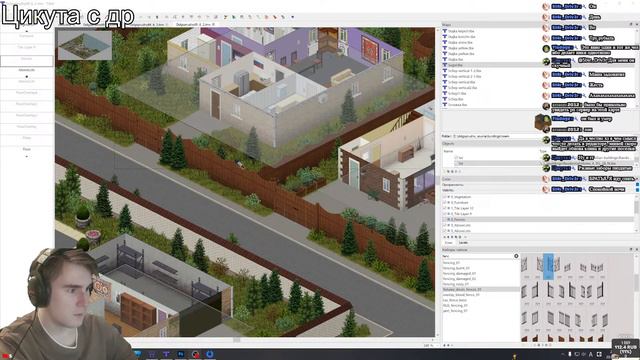
Task: Select the fencing_01 tileset row
Action: tap(481, 263)
